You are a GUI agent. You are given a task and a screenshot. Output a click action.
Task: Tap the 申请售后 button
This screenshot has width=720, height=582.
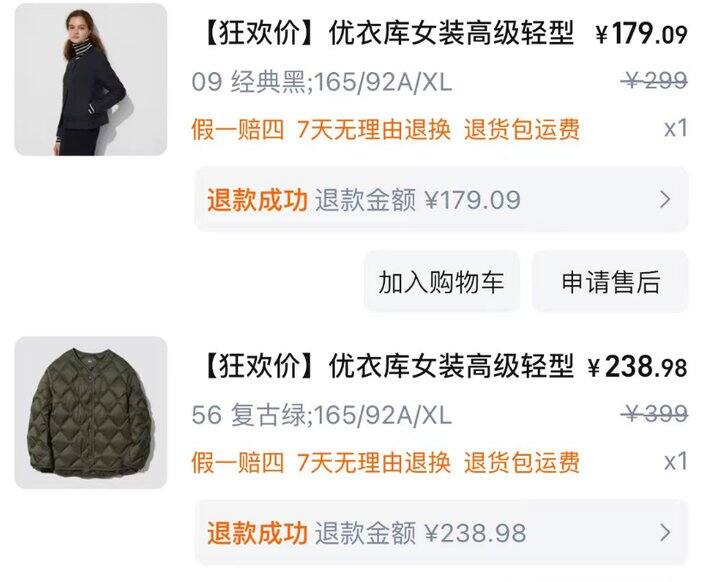[x=610, y=282]
